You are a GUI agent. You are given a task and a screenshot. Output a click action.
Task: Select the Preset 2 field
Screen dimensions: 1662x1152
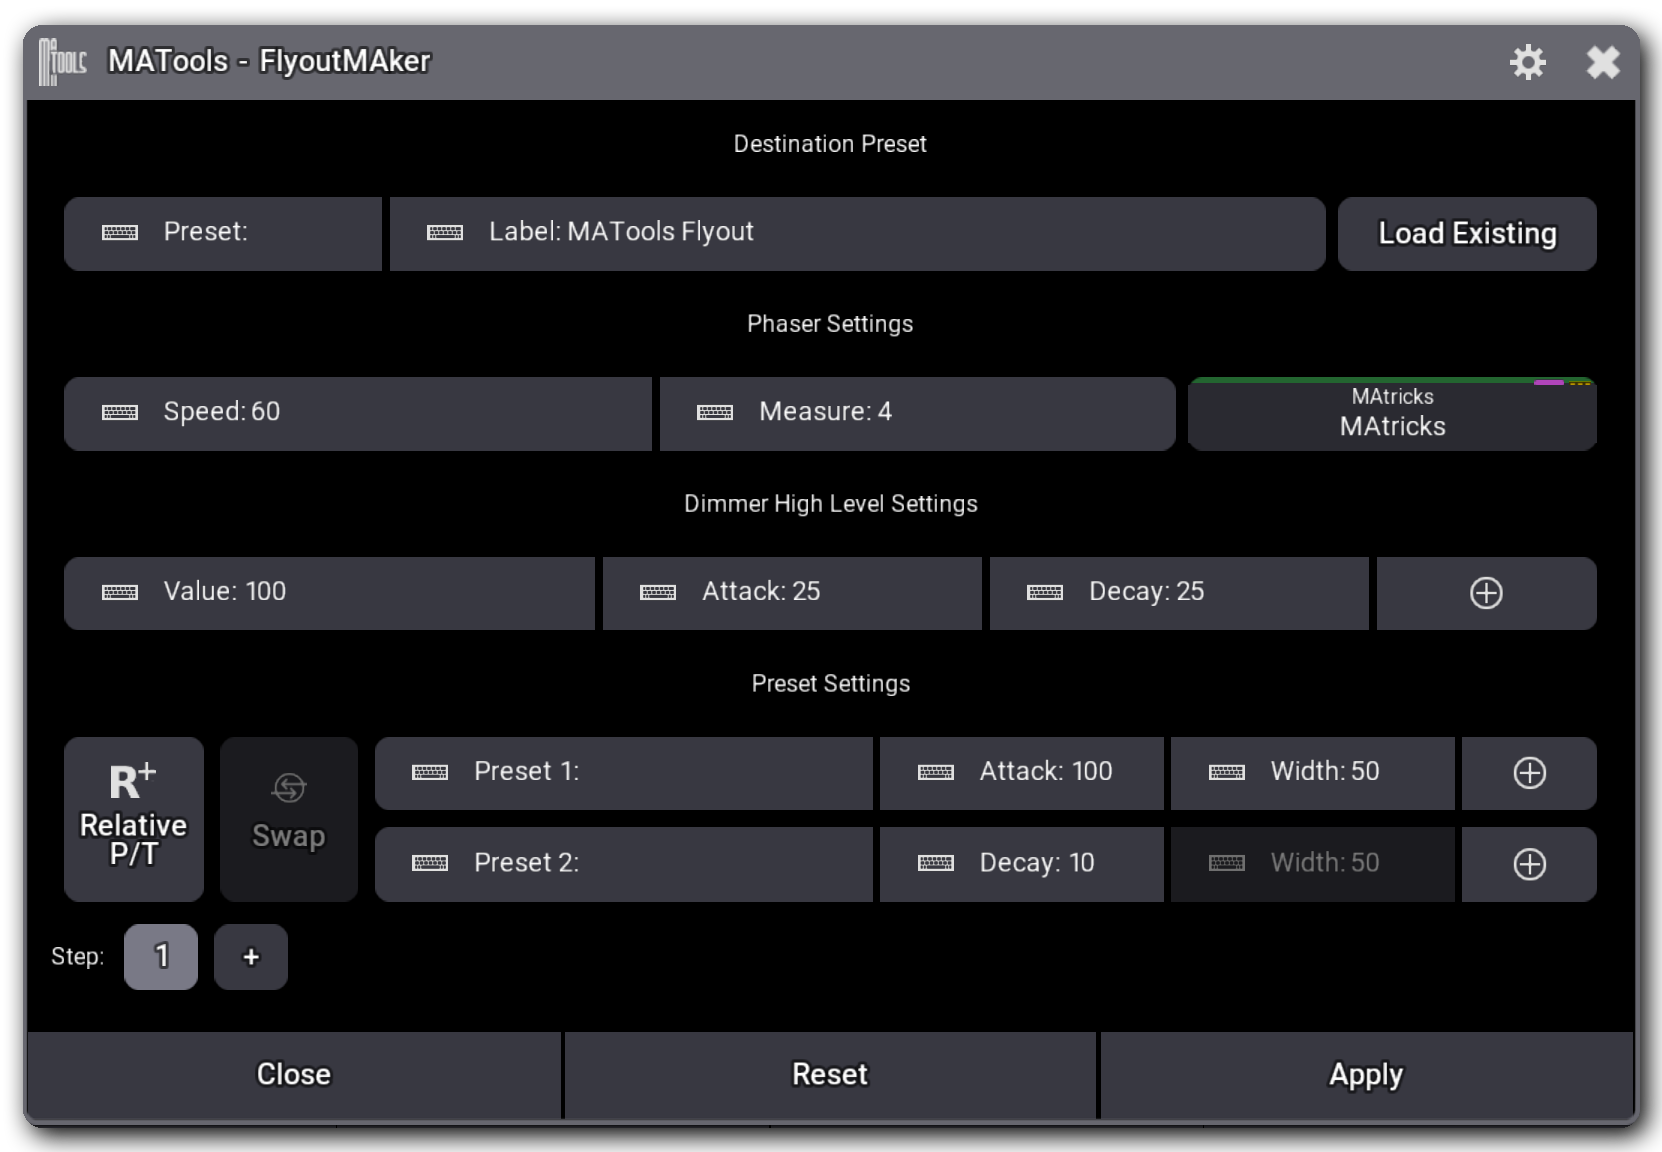624,864
